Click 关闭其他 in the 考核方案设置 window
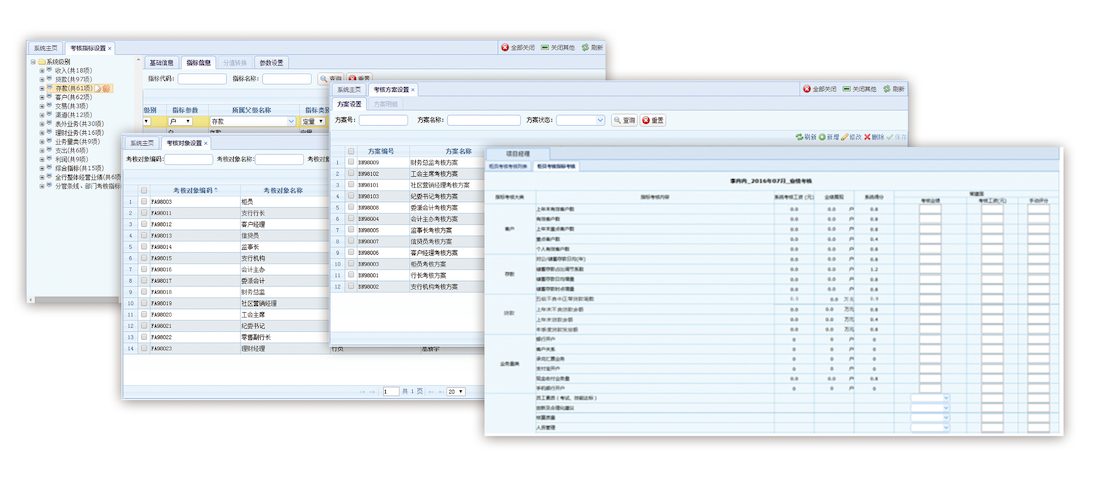1093x482 pixels. pyautogui.click(x=859, y=89)
